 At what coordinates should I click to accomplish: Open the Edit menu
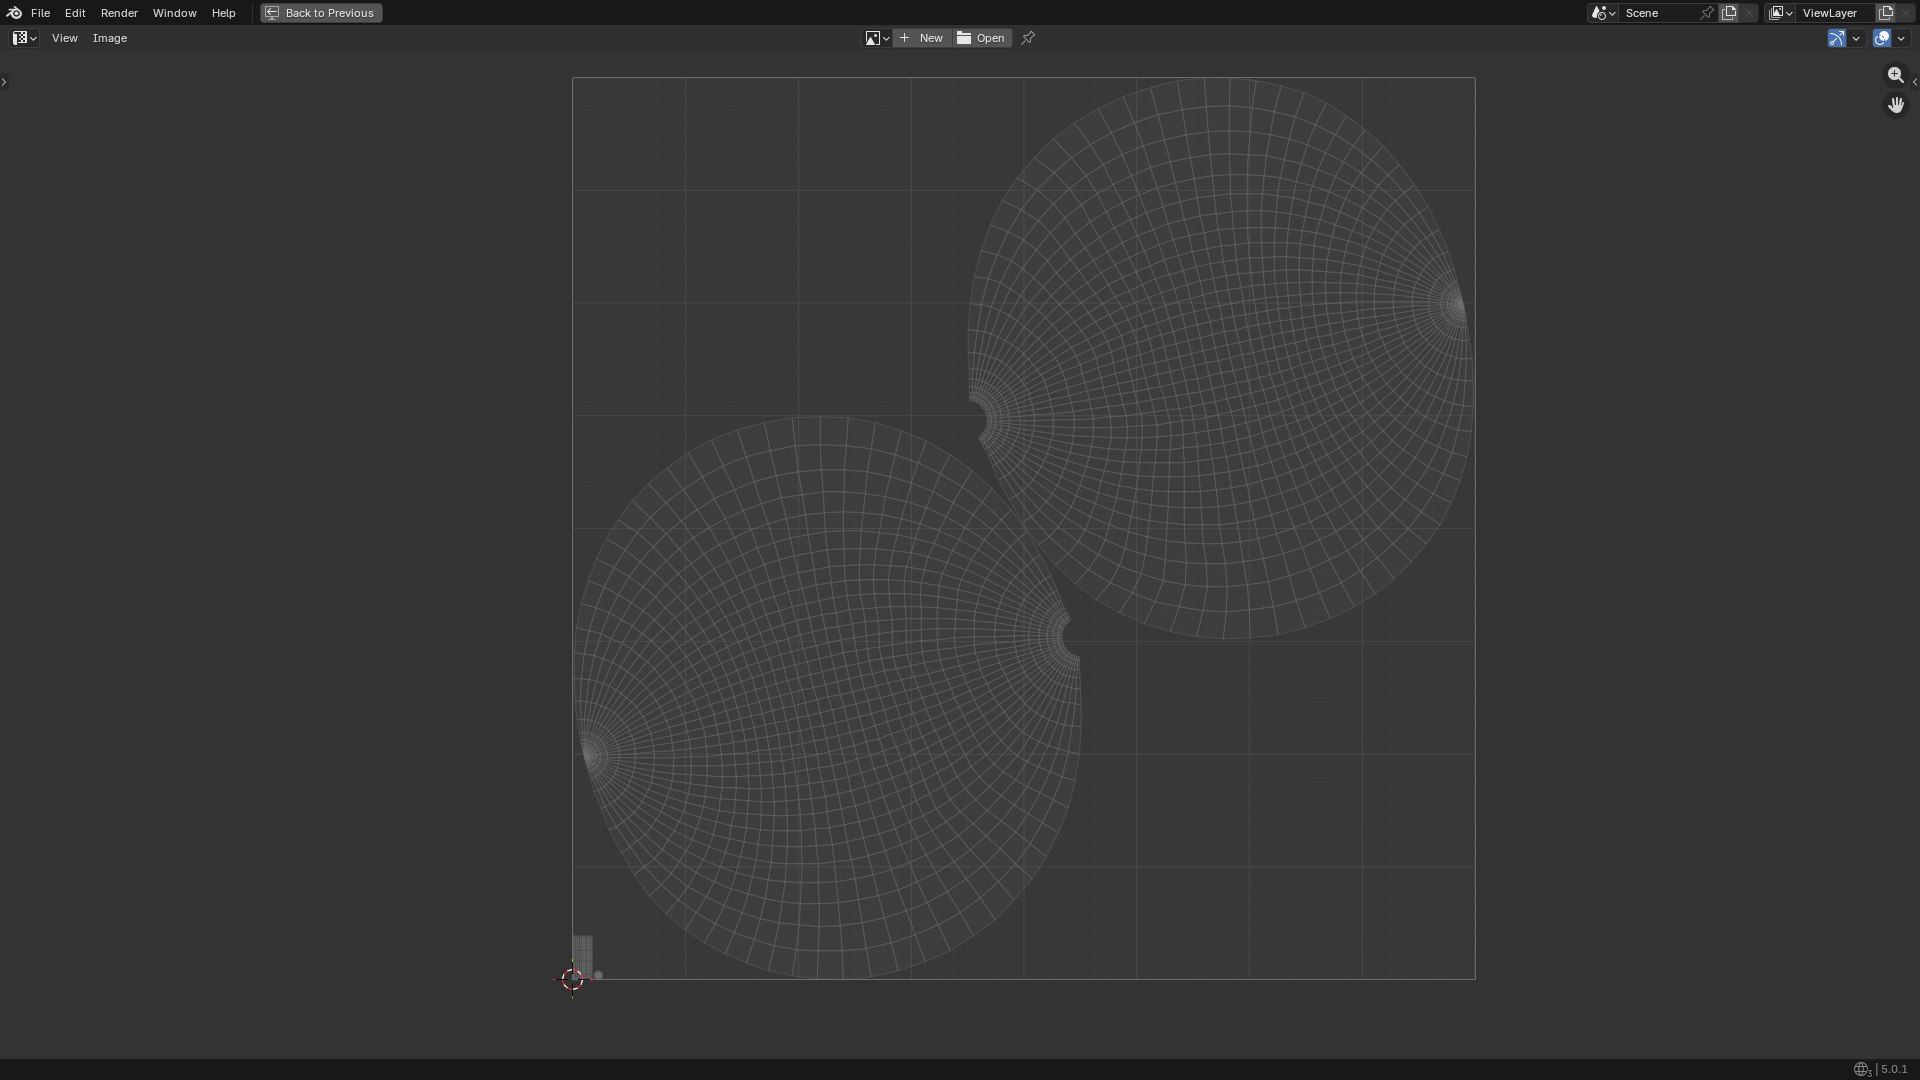pyautogui.click(x=75, y=13)
